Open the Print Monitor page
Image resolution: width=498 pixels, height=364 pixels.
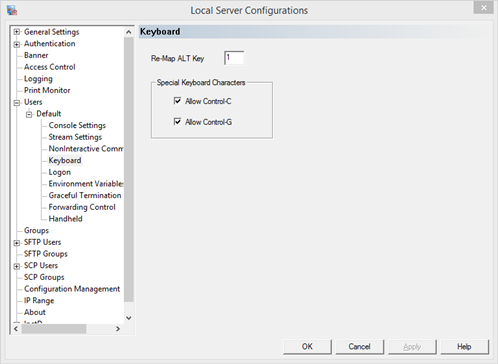[x=47, y=90]
